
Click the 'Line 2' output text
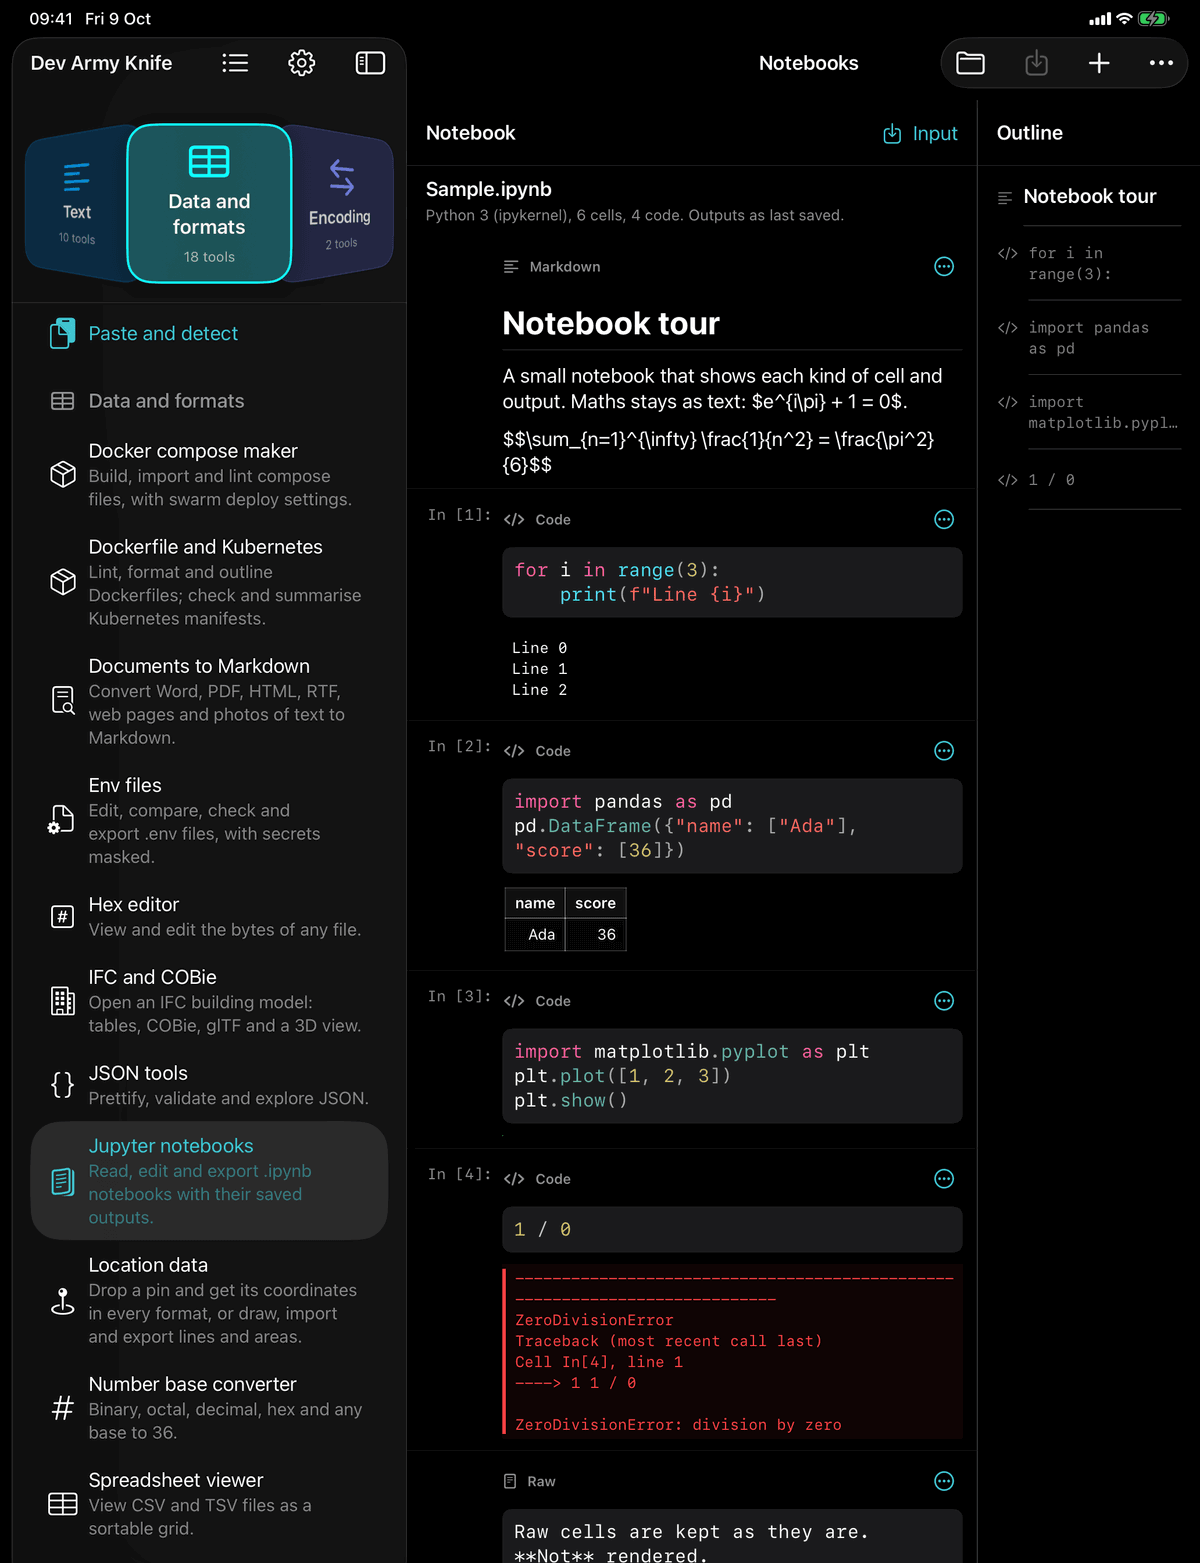pos(539,690)
